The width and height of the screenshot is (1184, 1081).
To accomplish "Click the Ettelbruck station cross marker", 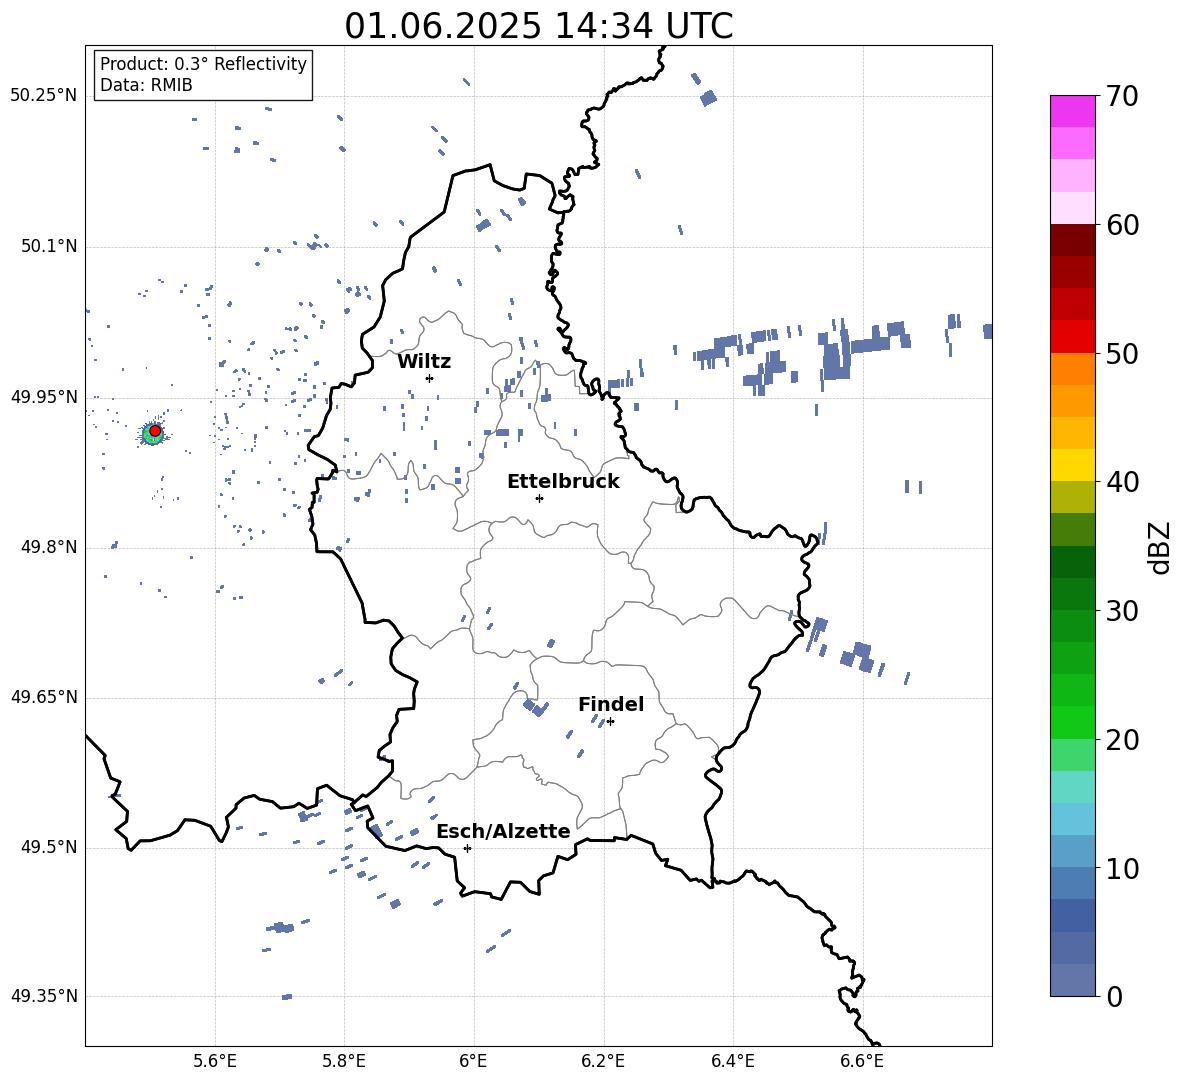I will coord(539,498).
